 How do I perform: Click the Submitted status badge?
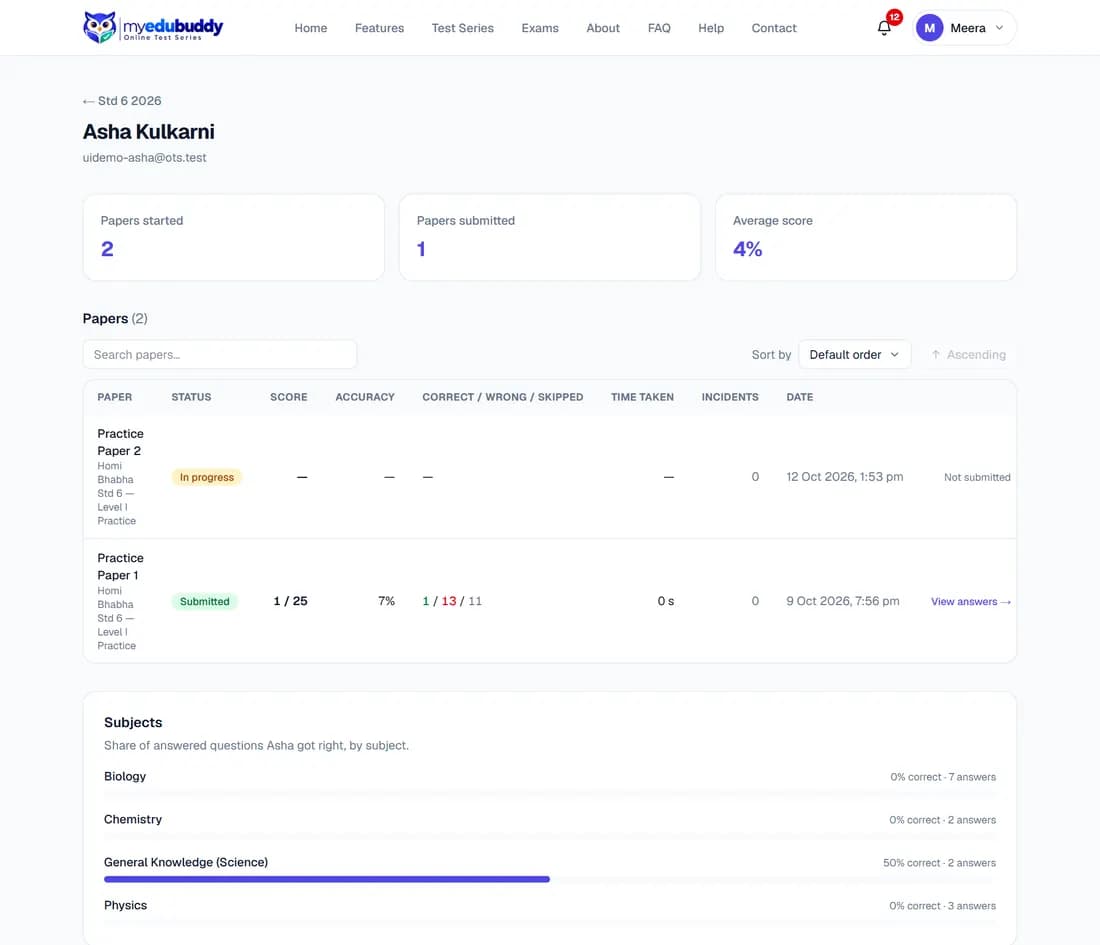(x=205, y=601)
